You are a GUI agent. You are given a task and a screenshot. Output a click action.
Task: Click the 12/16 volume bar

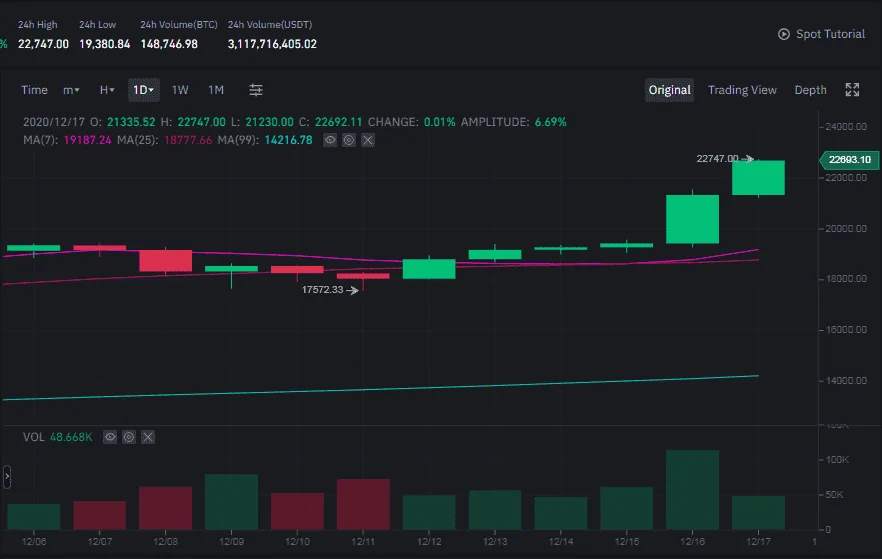point(692,490)
